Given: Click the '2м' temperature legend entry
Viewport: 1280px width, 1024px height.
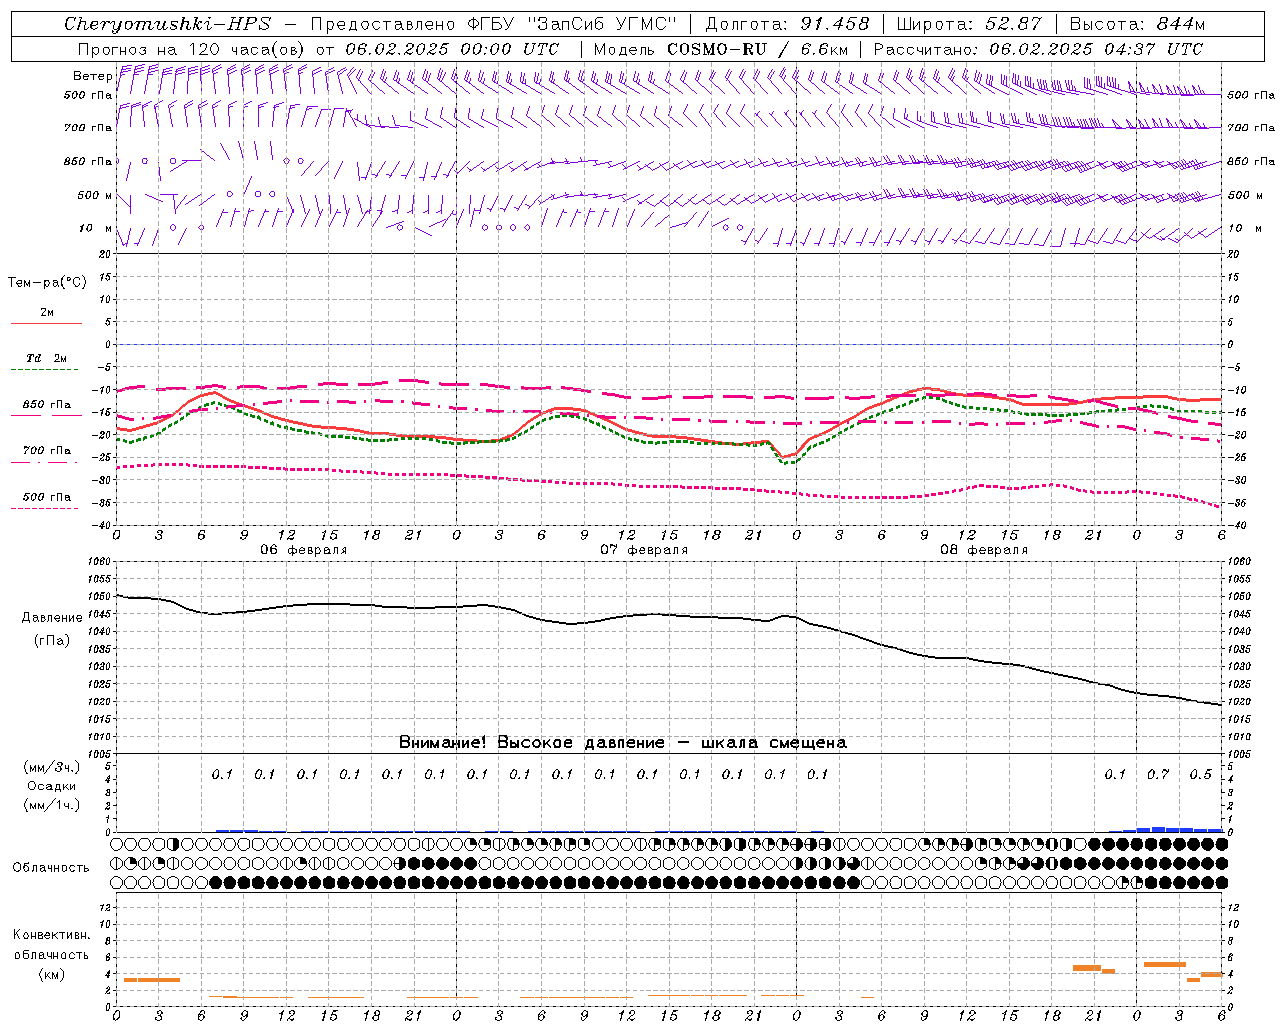Looking at the screenshot, I should click(47, 313).
